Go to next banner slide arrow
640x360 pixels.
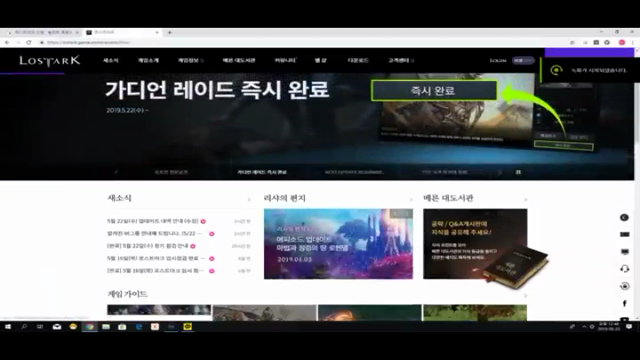point(500,172)
